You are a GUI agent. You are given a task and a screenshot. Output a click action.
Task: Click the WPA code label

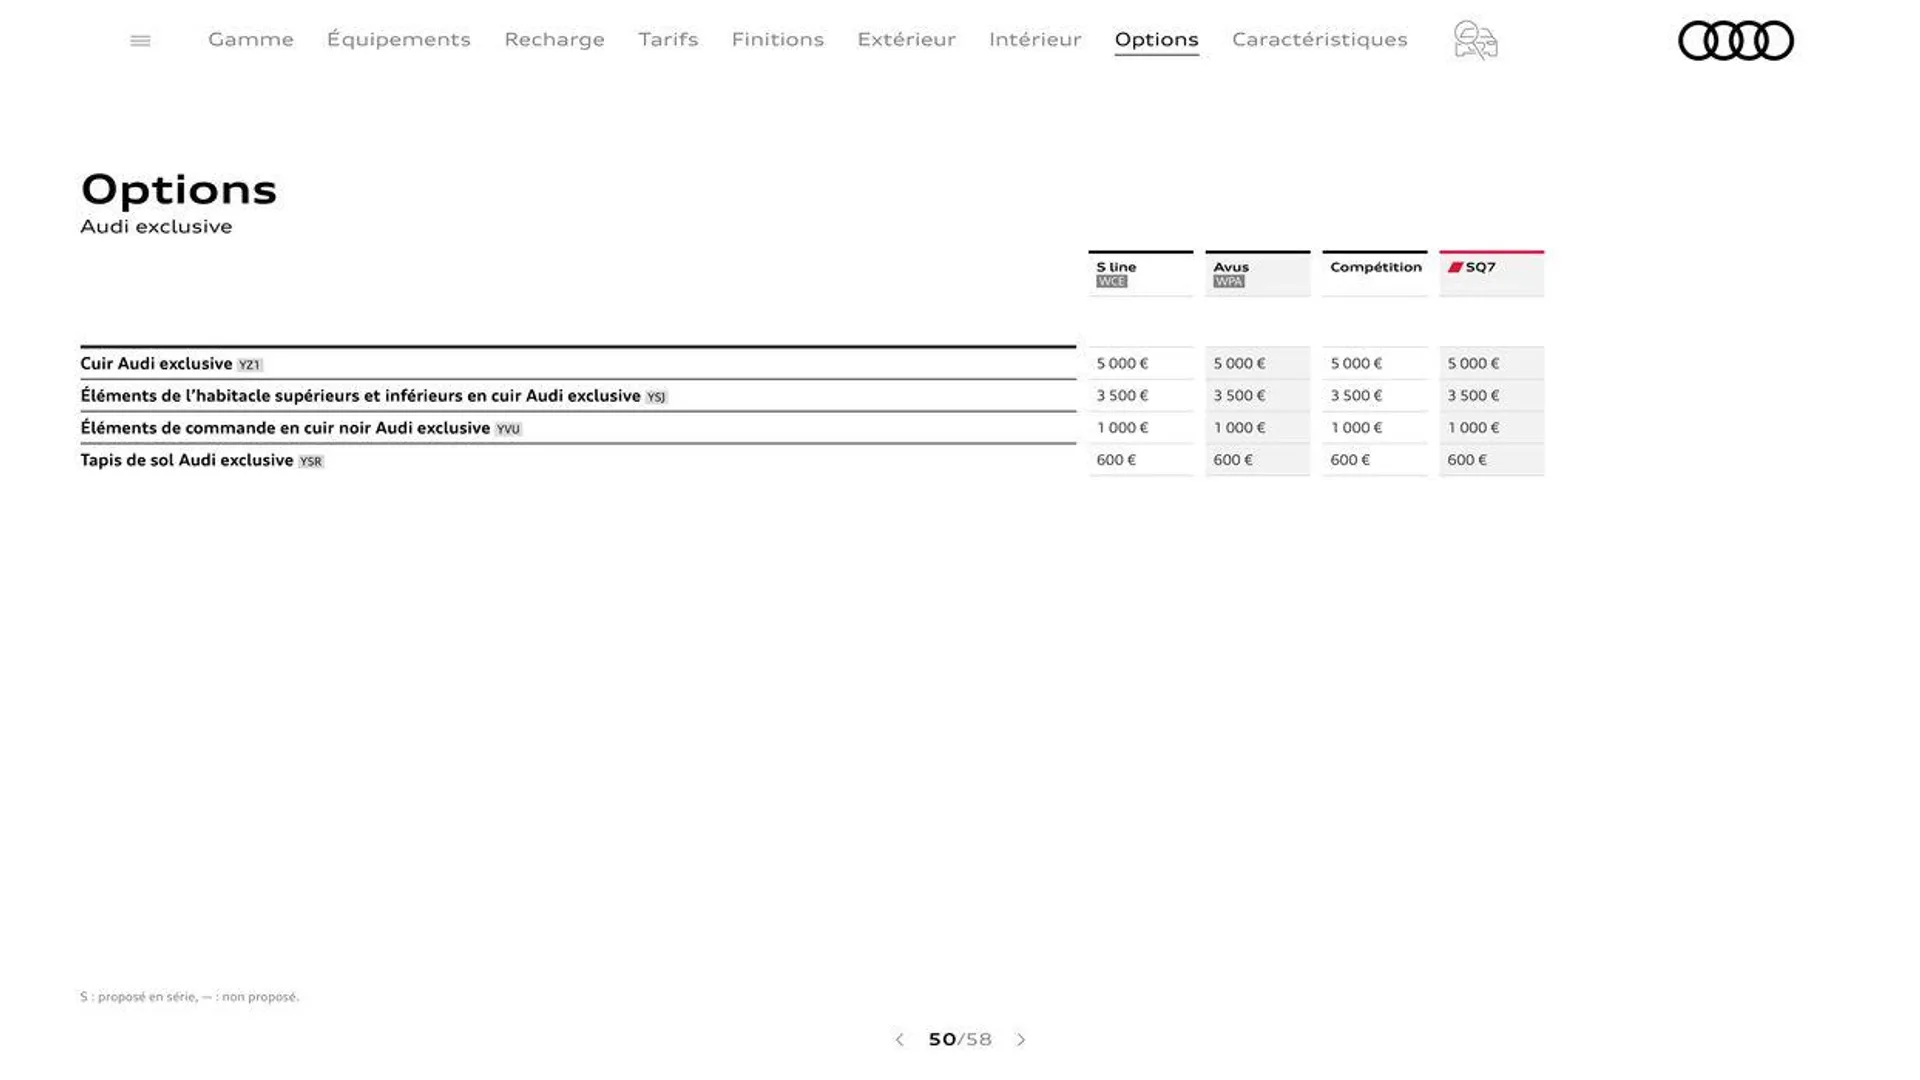point(1228,282)
